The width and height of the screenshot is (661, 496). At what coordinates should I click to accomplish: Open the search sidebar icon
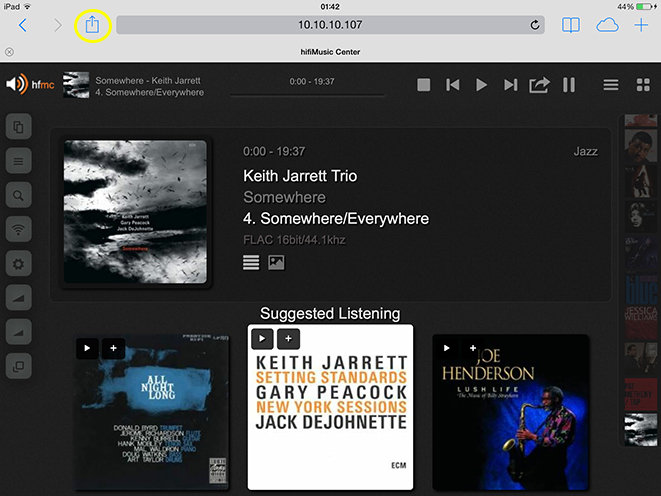(x=19, y=195)
